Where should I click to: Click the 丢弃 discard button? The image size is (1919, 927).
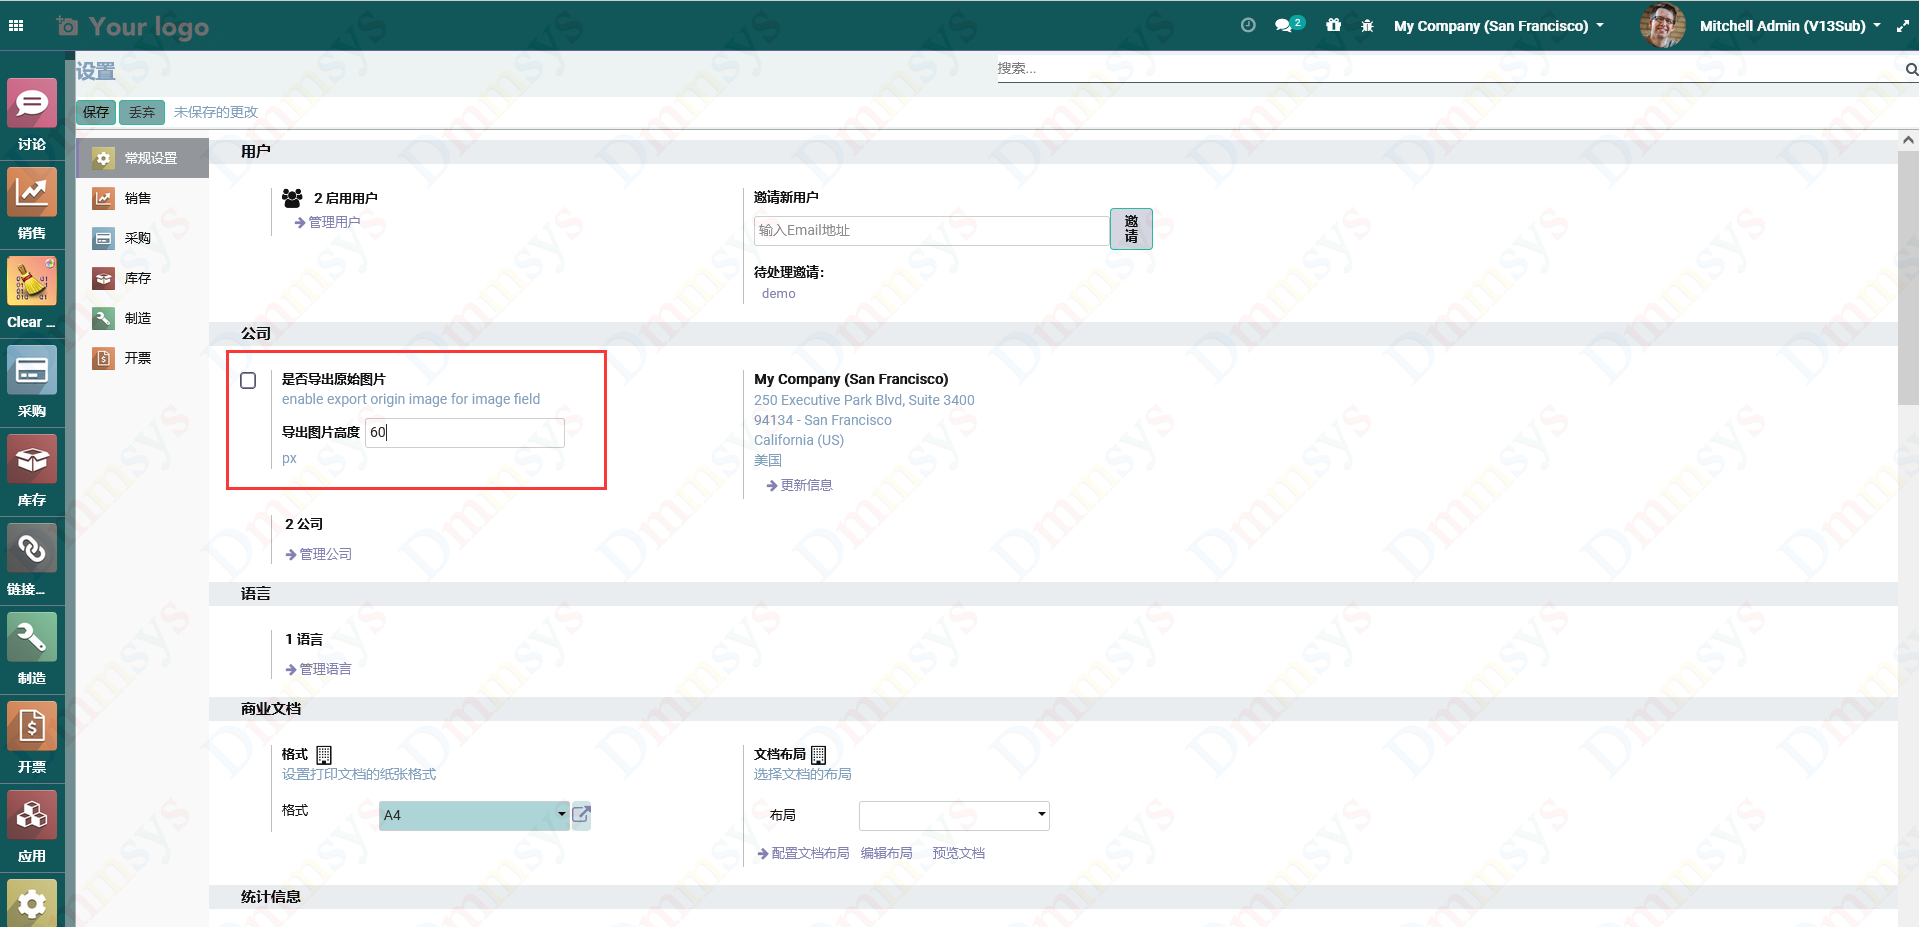coord(142,112)
